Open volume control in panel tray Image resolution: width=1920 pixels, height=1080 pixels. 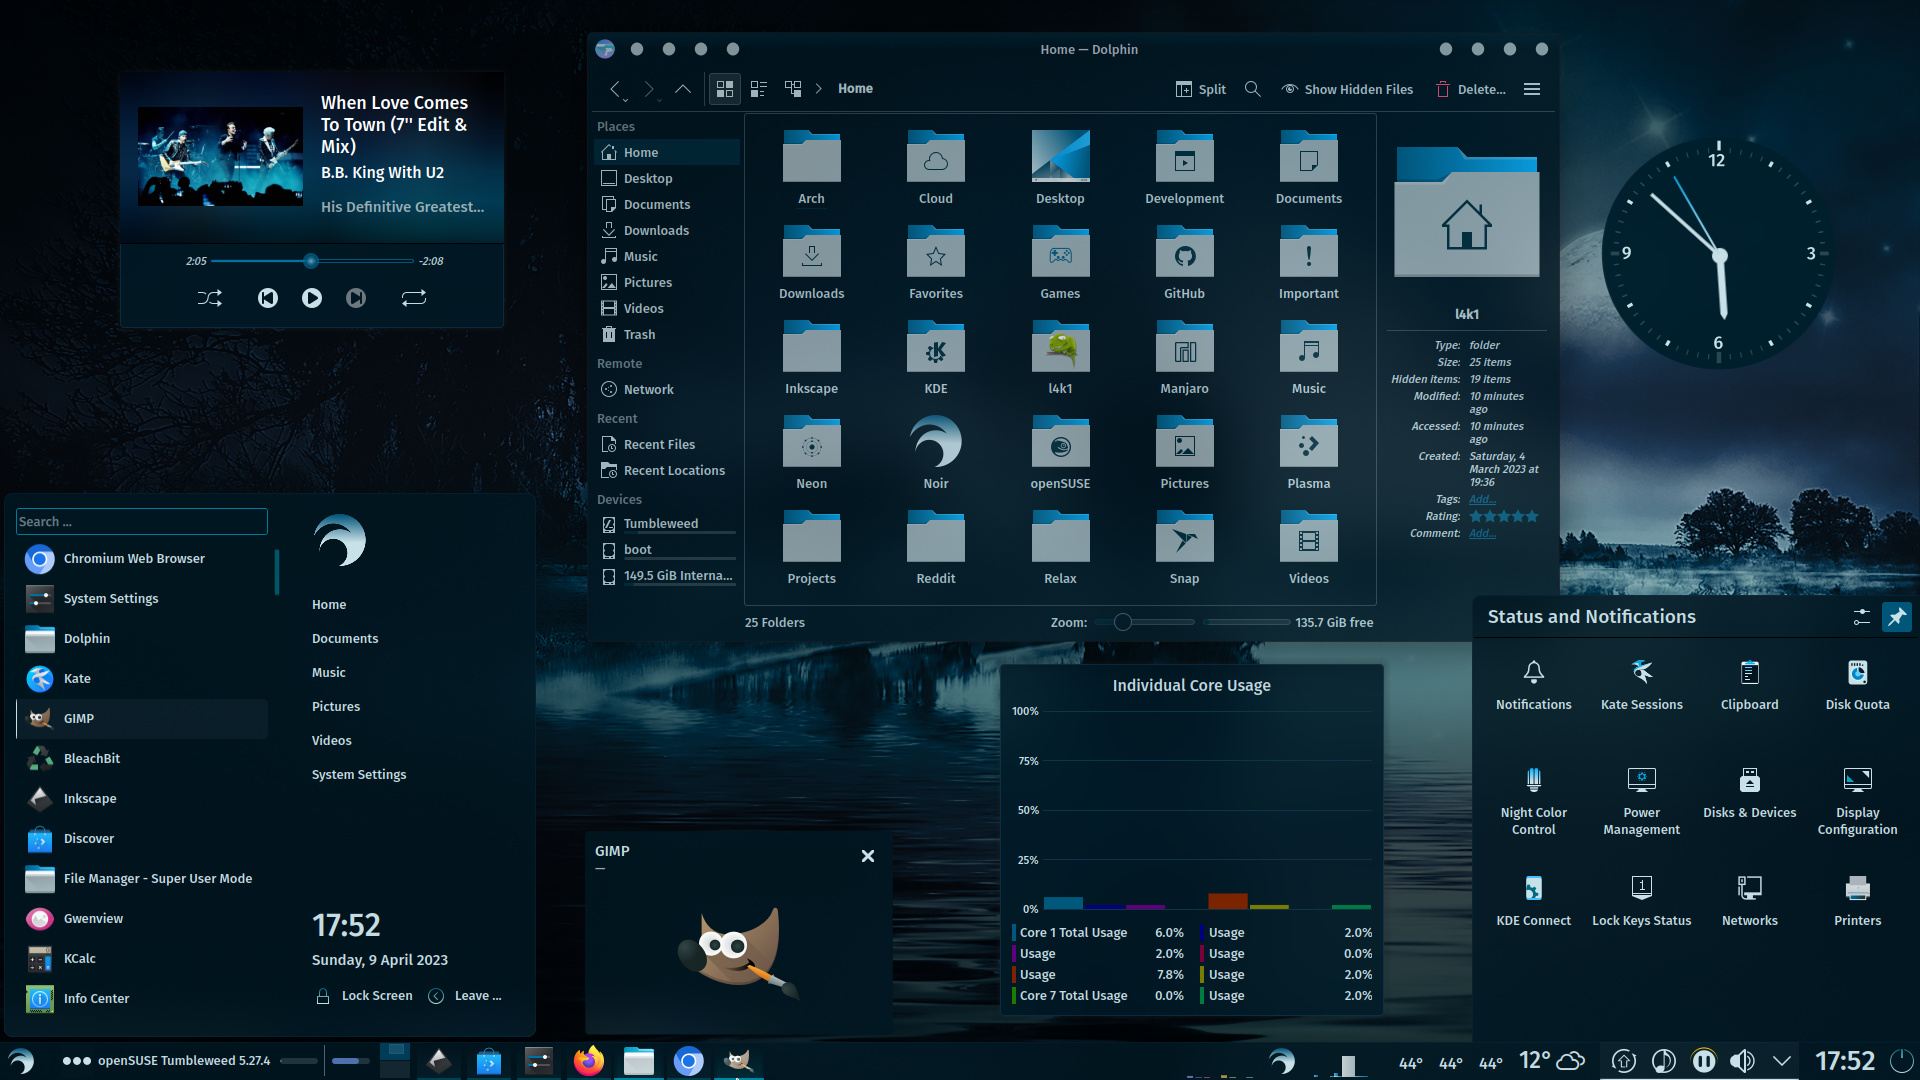1742,1061
